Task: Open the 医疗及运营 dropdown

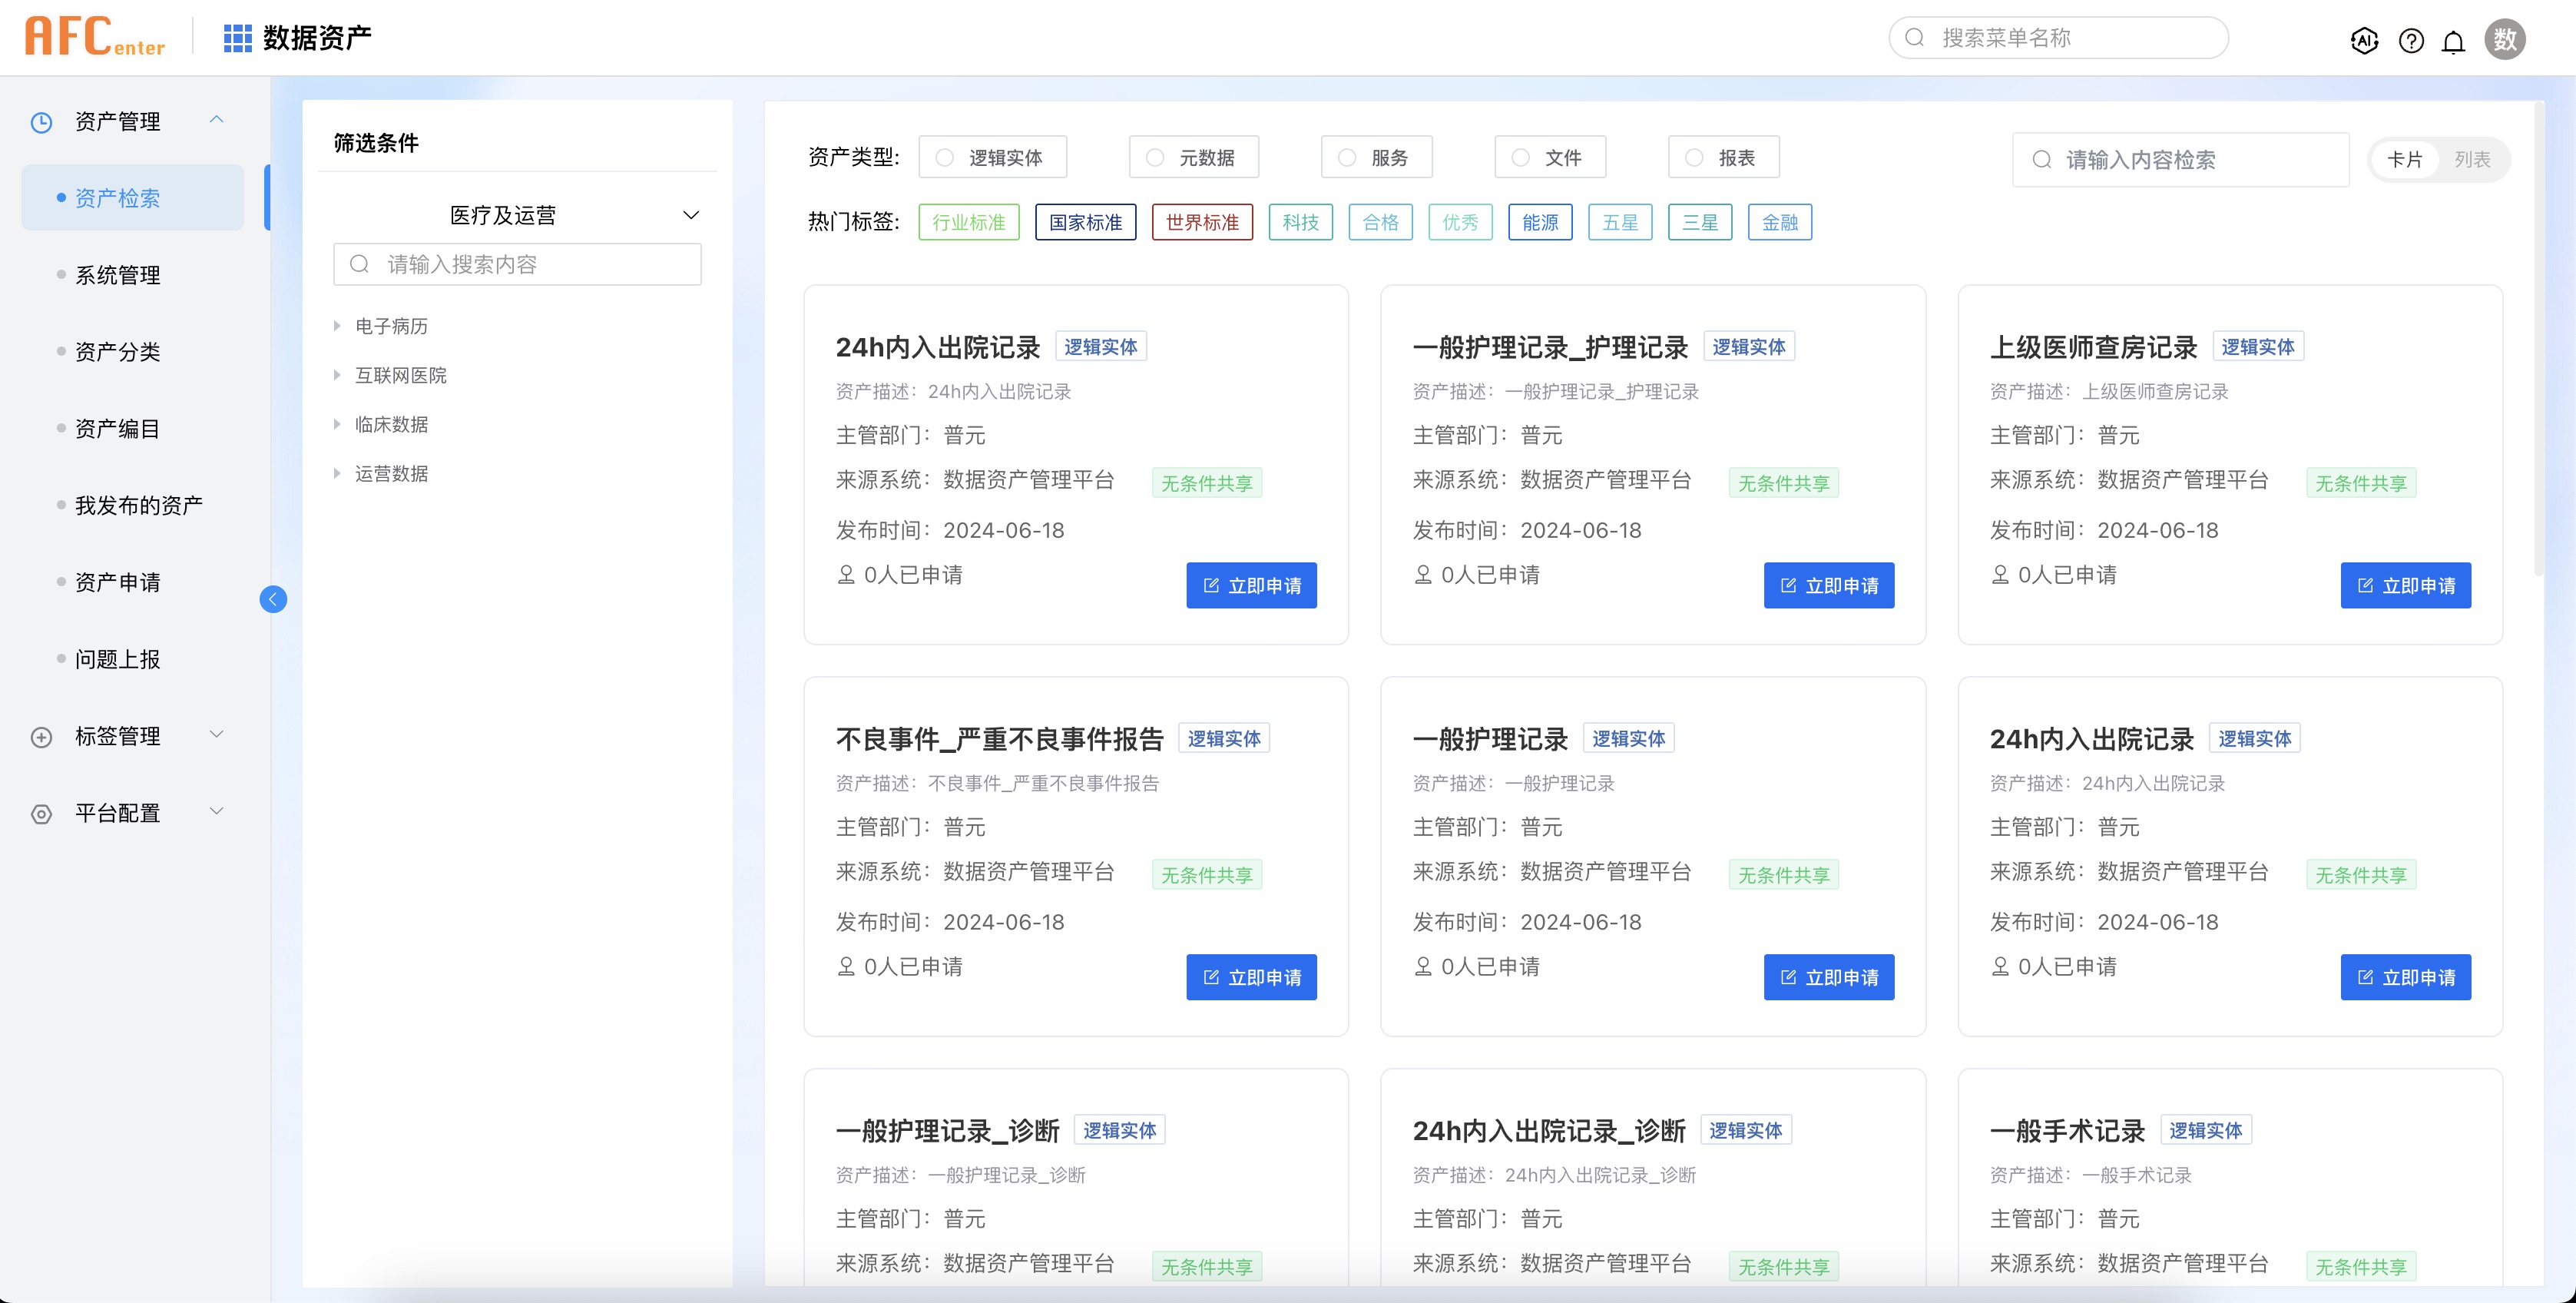Action: tap(518, 215)
